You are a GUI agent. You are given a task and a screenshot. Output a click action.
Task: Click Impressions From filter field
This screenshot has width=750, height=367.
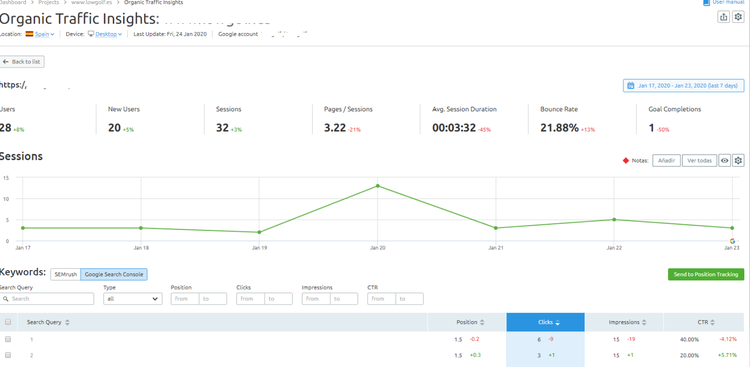tap(316, 299)
